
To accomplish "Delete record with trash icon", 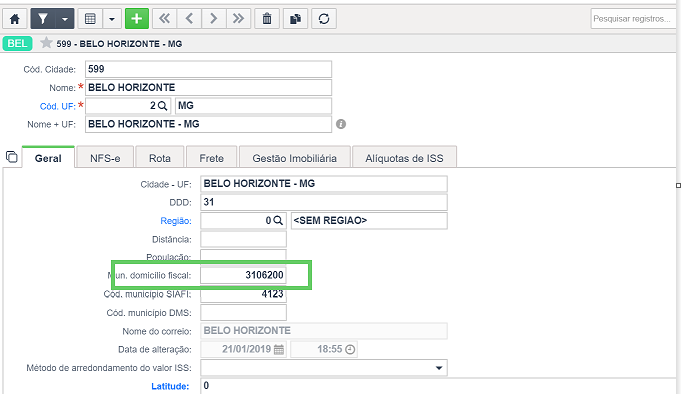I will (x=267, y=19).
